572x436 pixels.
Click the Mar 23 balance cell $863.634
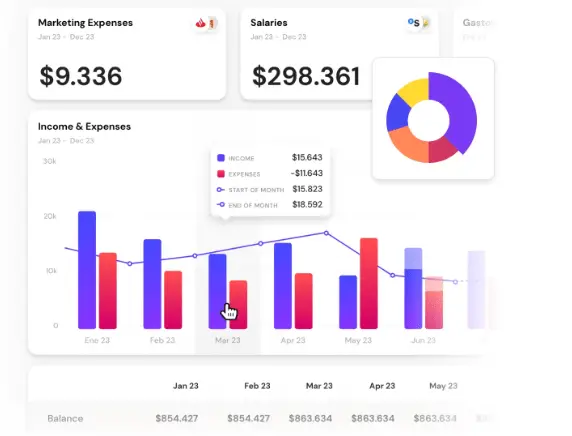(310, 418)
